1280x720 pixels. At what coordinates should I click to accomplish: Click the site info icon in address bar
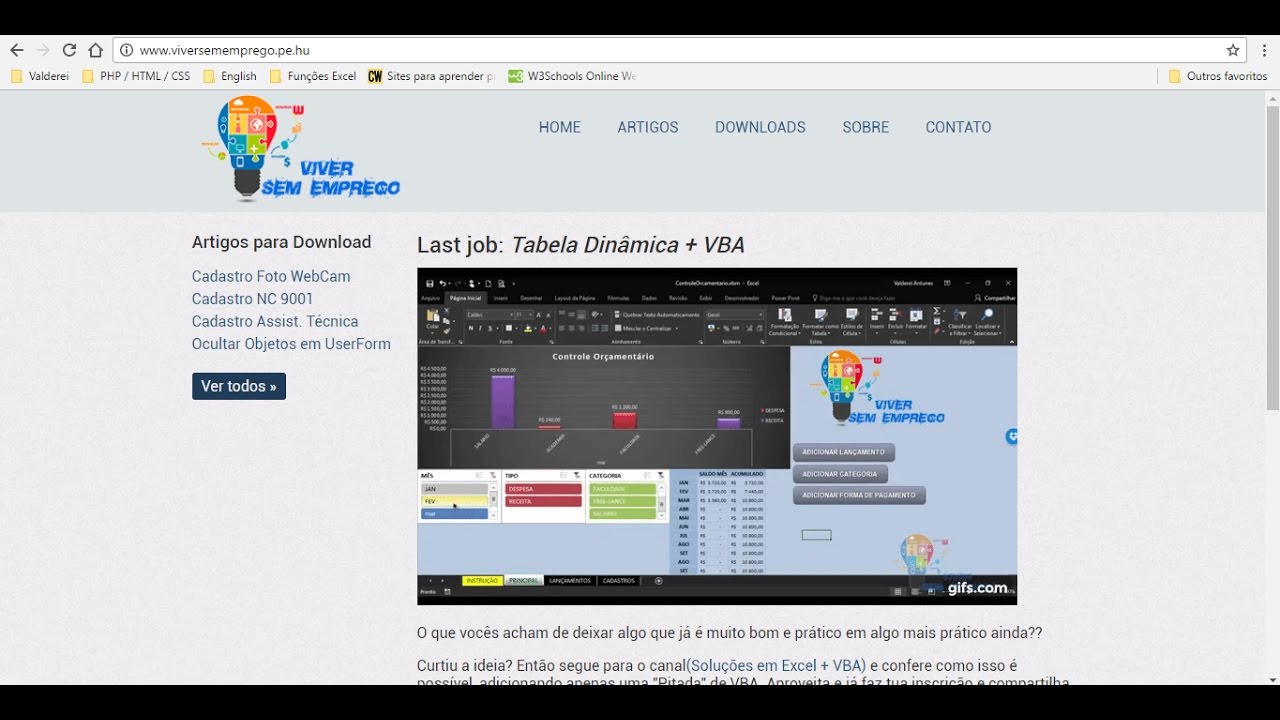click(x=126, y=50)
